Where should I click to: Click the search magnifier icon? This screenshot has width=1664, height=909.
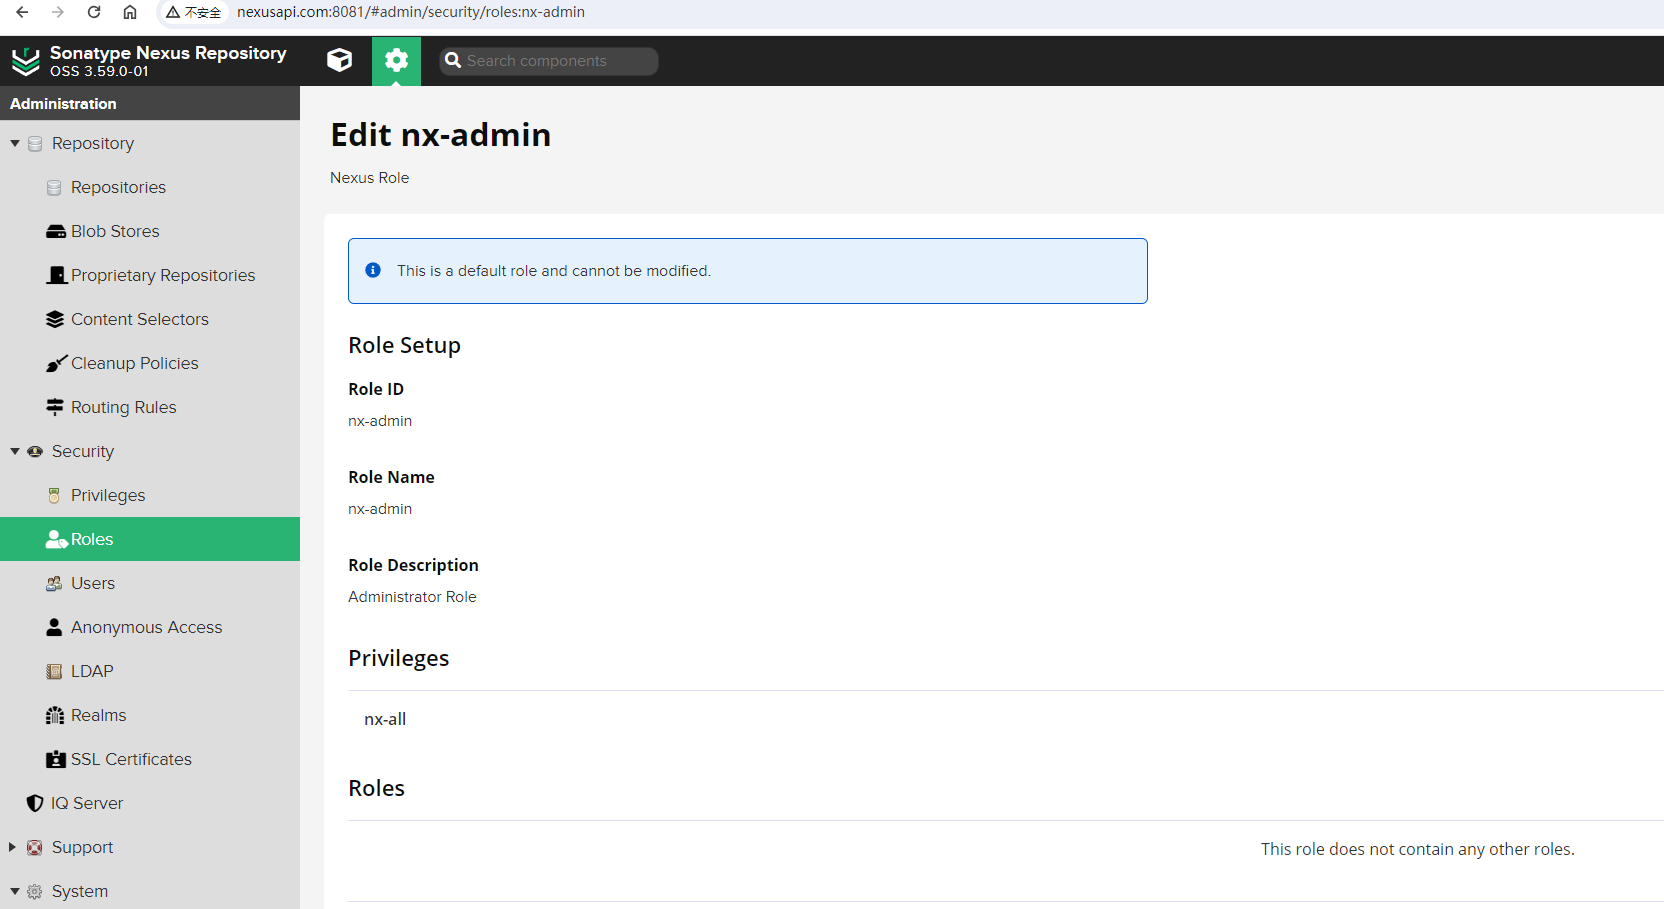(x=453, y=60)
